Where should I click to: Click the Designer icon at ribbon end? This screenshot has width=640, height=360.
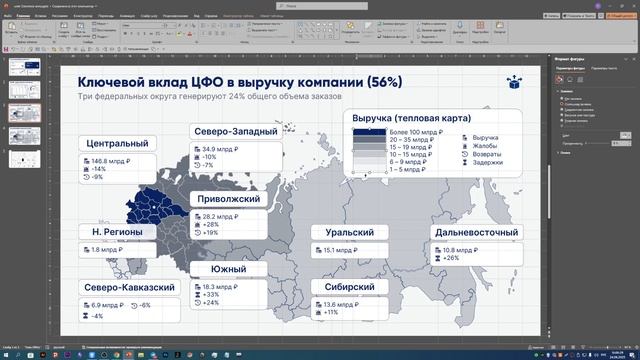tap(500, 26)
